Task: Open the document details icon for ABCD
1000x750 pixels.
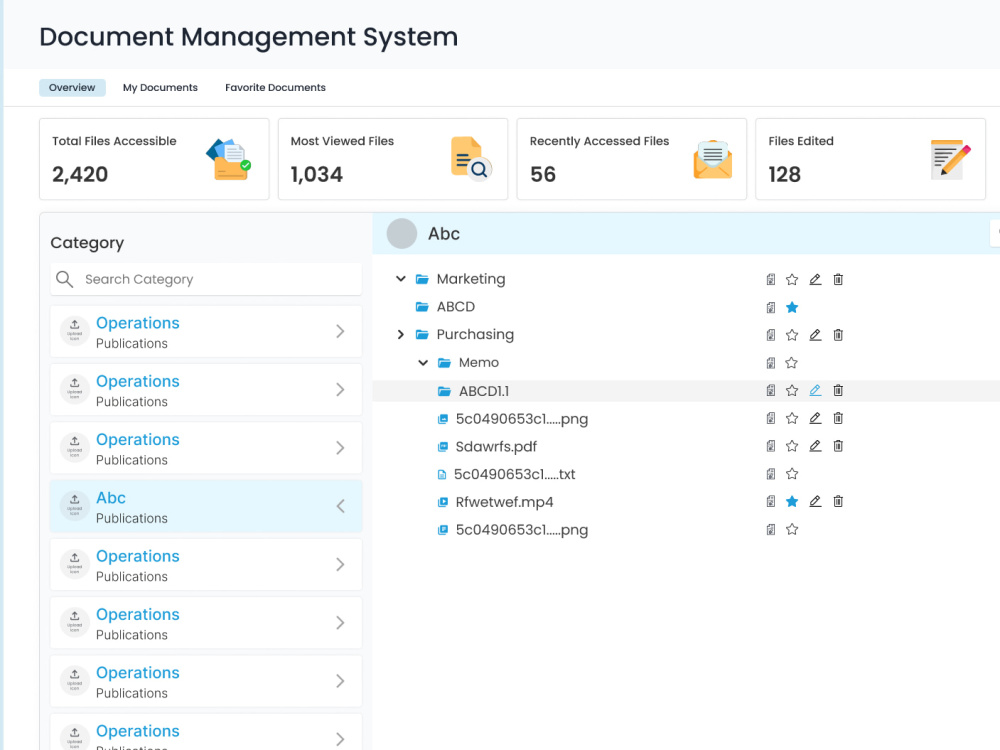Action: (770, 307)
